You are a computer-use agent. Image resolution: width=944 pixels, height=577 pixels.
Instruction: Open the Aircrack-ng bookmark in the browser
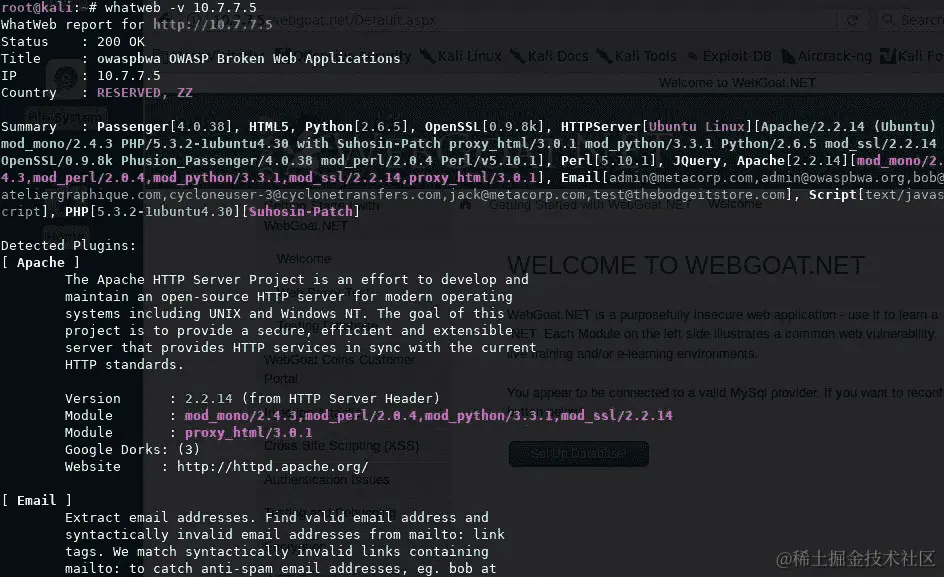coord(826,56)
